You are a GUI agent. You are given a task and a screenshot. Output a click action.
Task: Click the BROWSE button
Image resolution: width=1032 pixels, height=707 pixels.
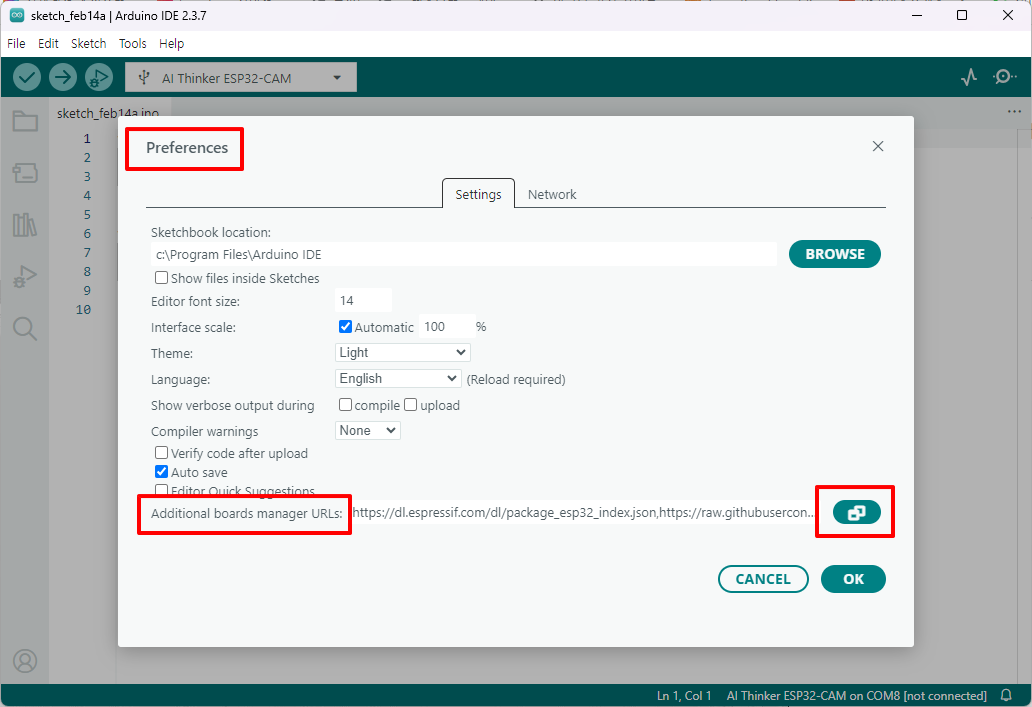click(835, 254)
